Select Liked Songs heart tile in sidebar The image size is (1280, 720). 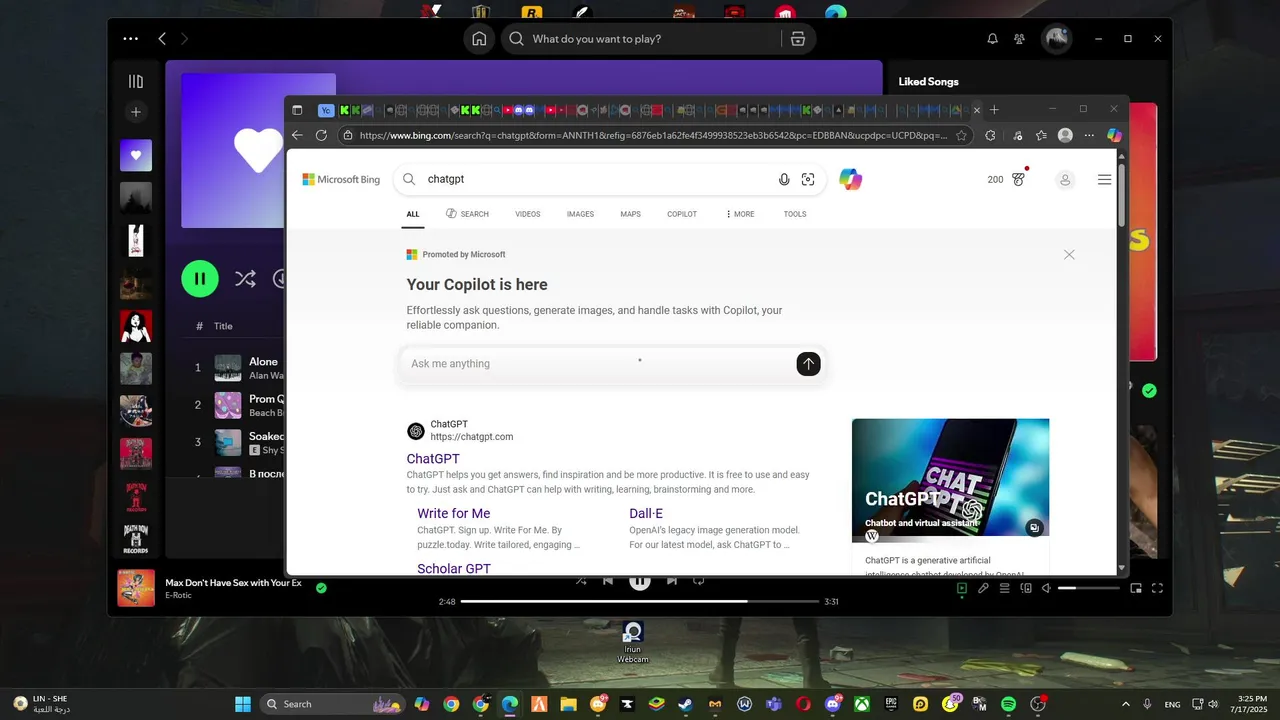(136, 155)
